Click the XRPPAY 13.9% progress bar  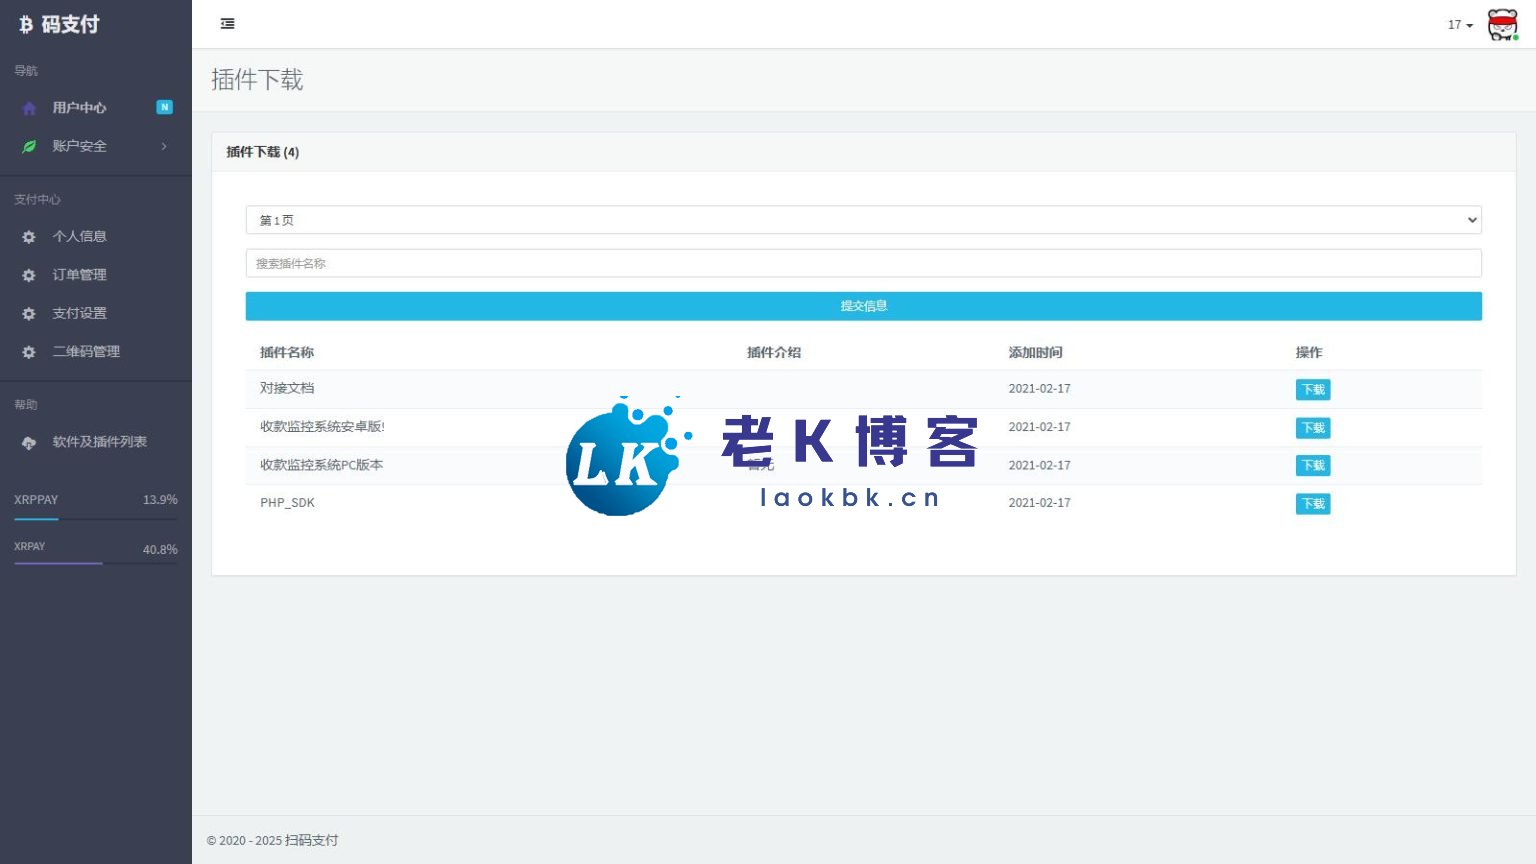[96, 519]
